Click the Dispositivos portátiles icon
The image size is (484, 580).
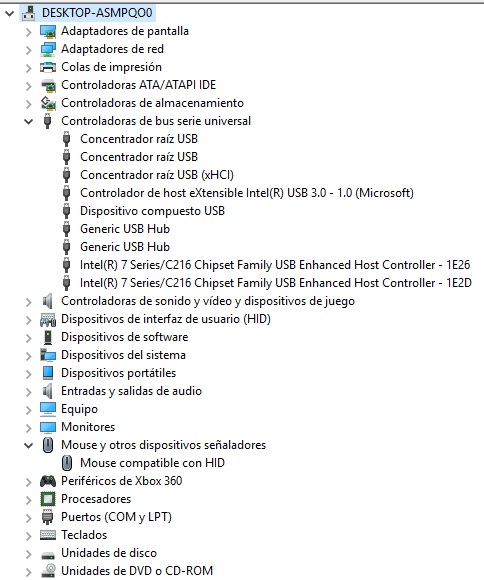pos(48,373)
